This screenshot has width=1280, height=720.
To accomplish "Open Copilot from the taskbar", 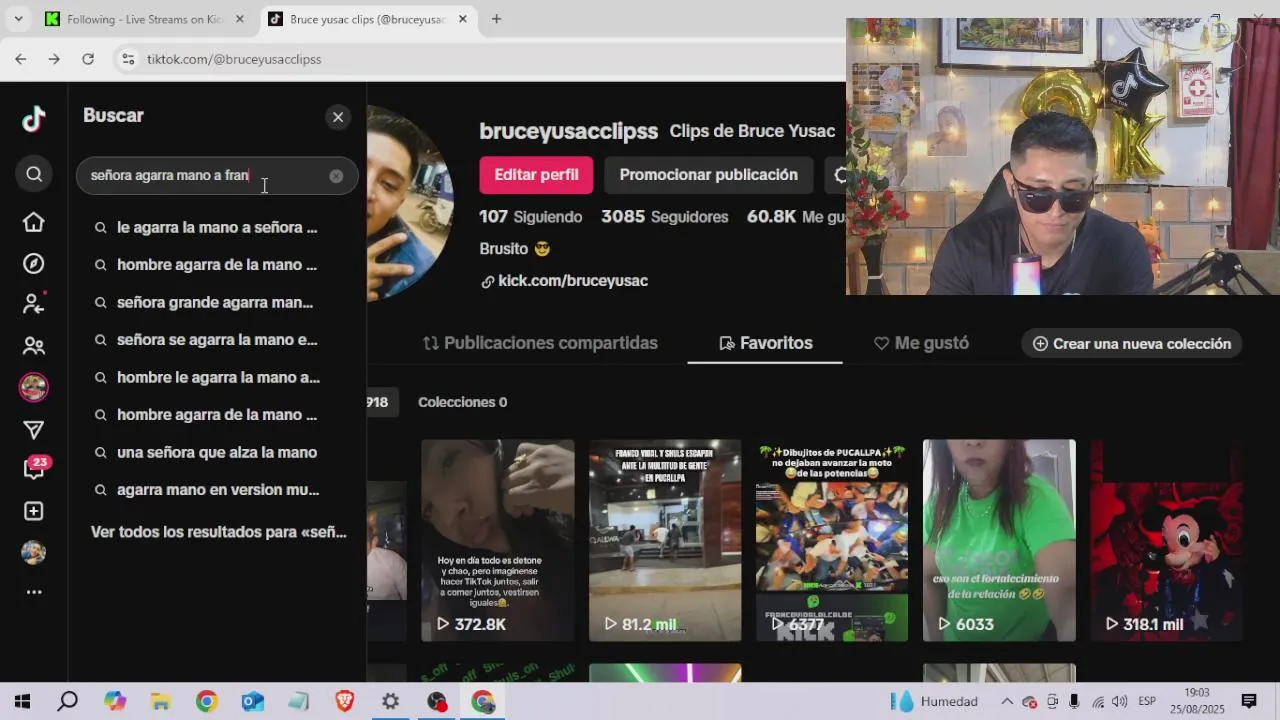I will pyautogui.click(x=115, y=702).
